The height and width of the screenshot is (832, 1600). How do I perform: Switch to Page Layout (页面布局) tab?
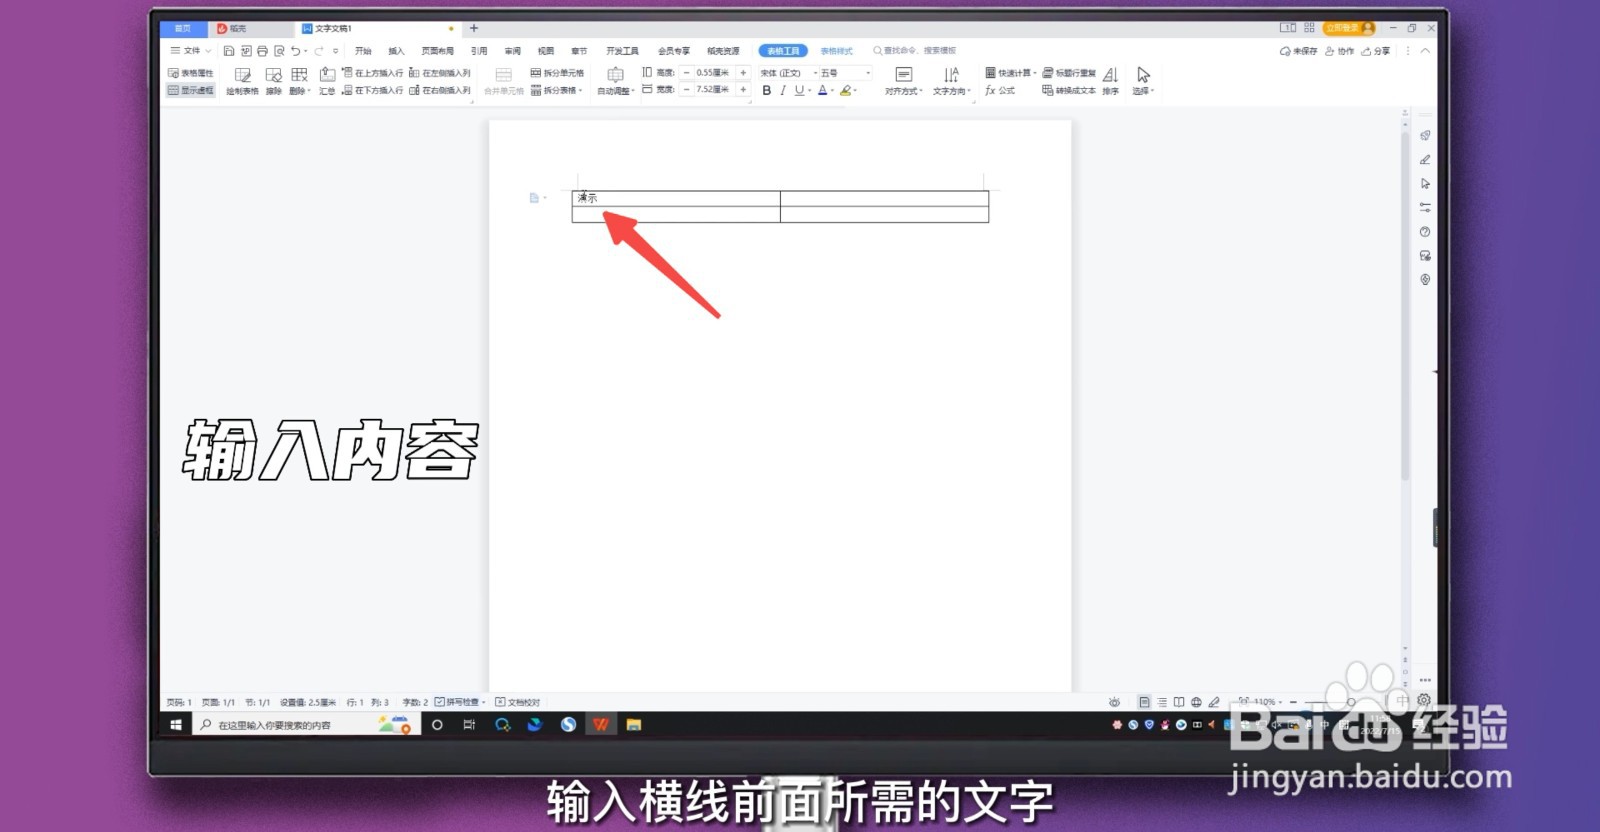pyautogui.click(x=437, y=51)
